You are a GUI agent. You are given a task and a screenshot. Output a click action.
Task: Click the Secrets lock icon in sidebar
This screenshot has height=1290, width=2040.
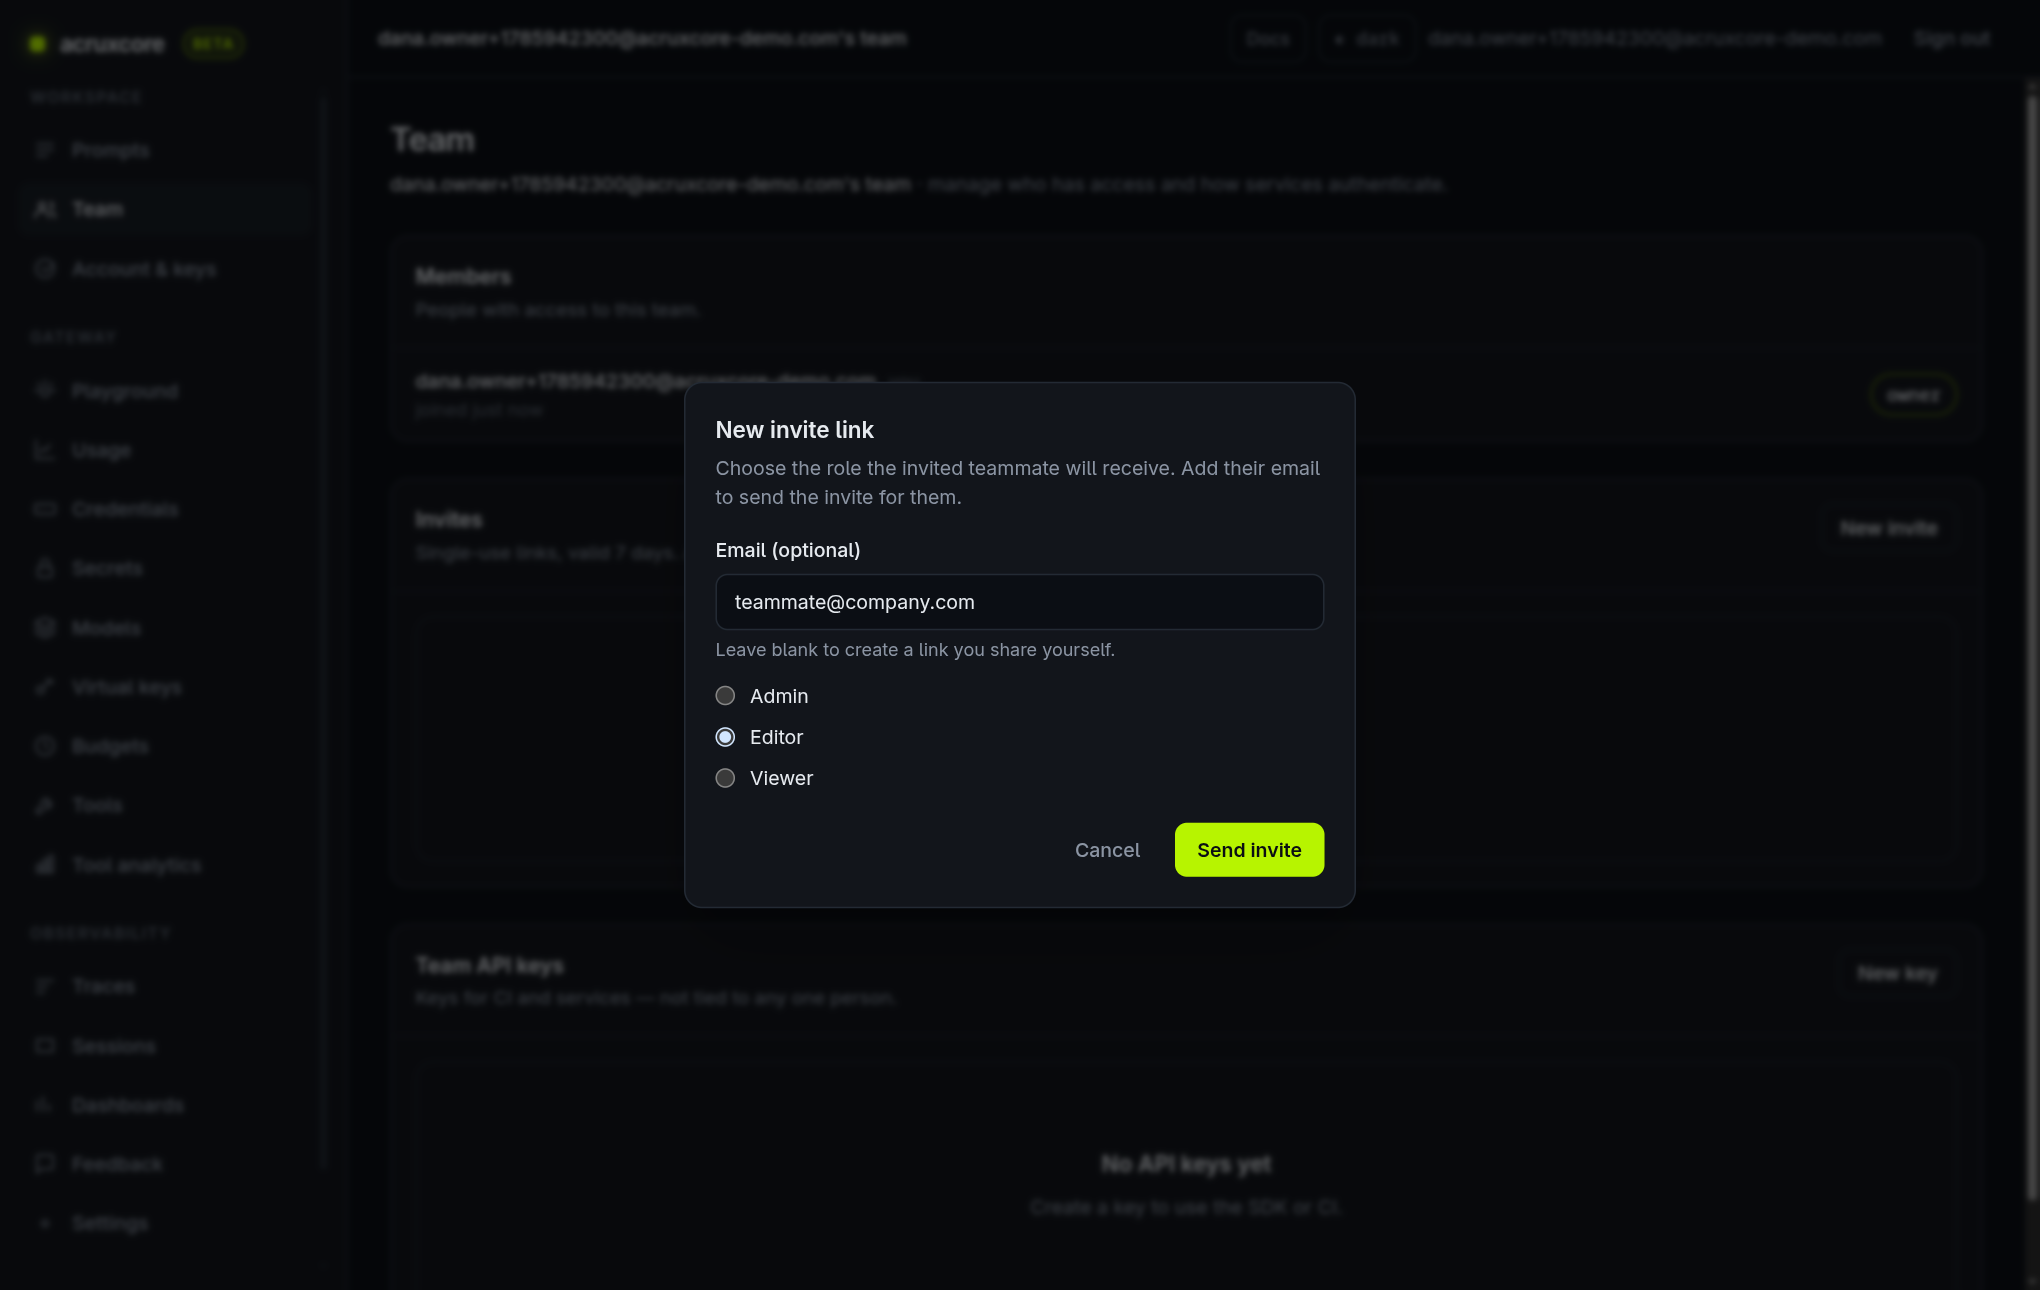[x=44, y=569]
